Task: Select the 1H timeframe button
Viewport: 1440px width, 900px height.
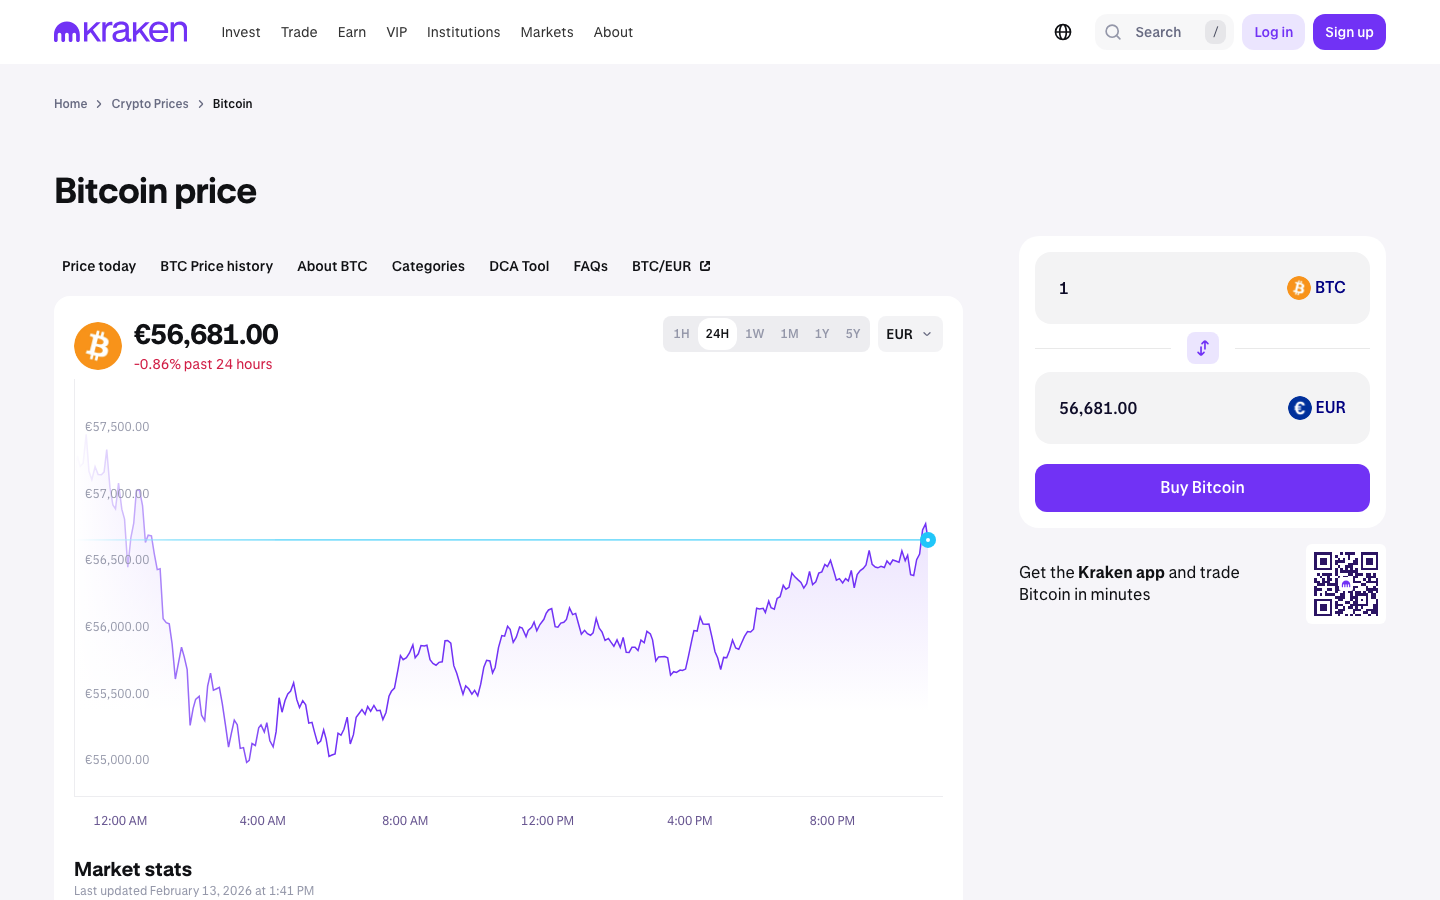Action: (x=682, y=333)
